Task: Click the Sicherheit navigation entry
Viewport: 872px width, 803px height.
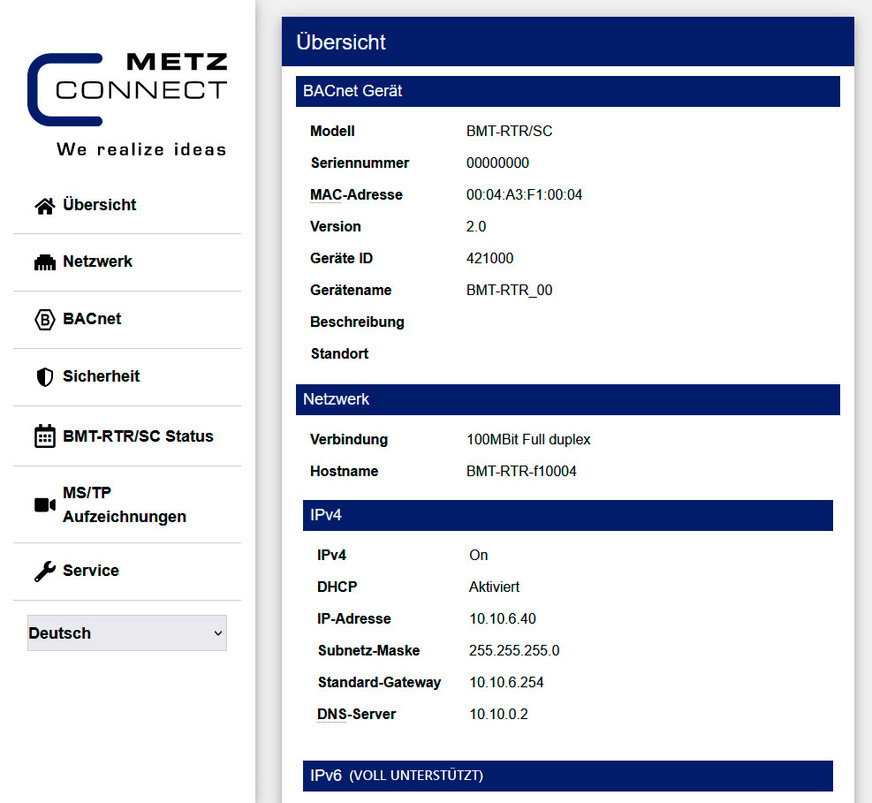Action: (100, 377)
